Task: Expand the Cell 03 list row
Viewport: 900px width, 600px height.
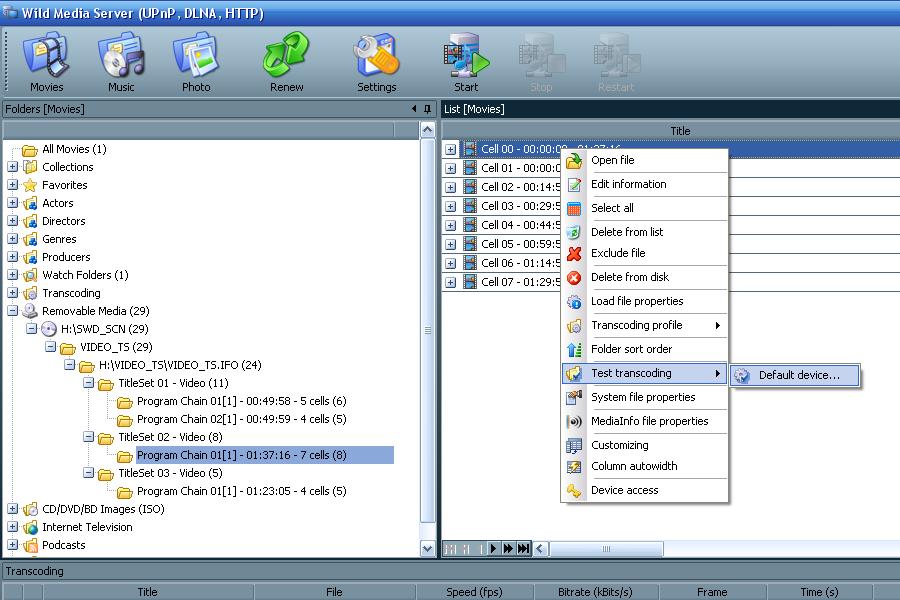Action: point(450,206)
